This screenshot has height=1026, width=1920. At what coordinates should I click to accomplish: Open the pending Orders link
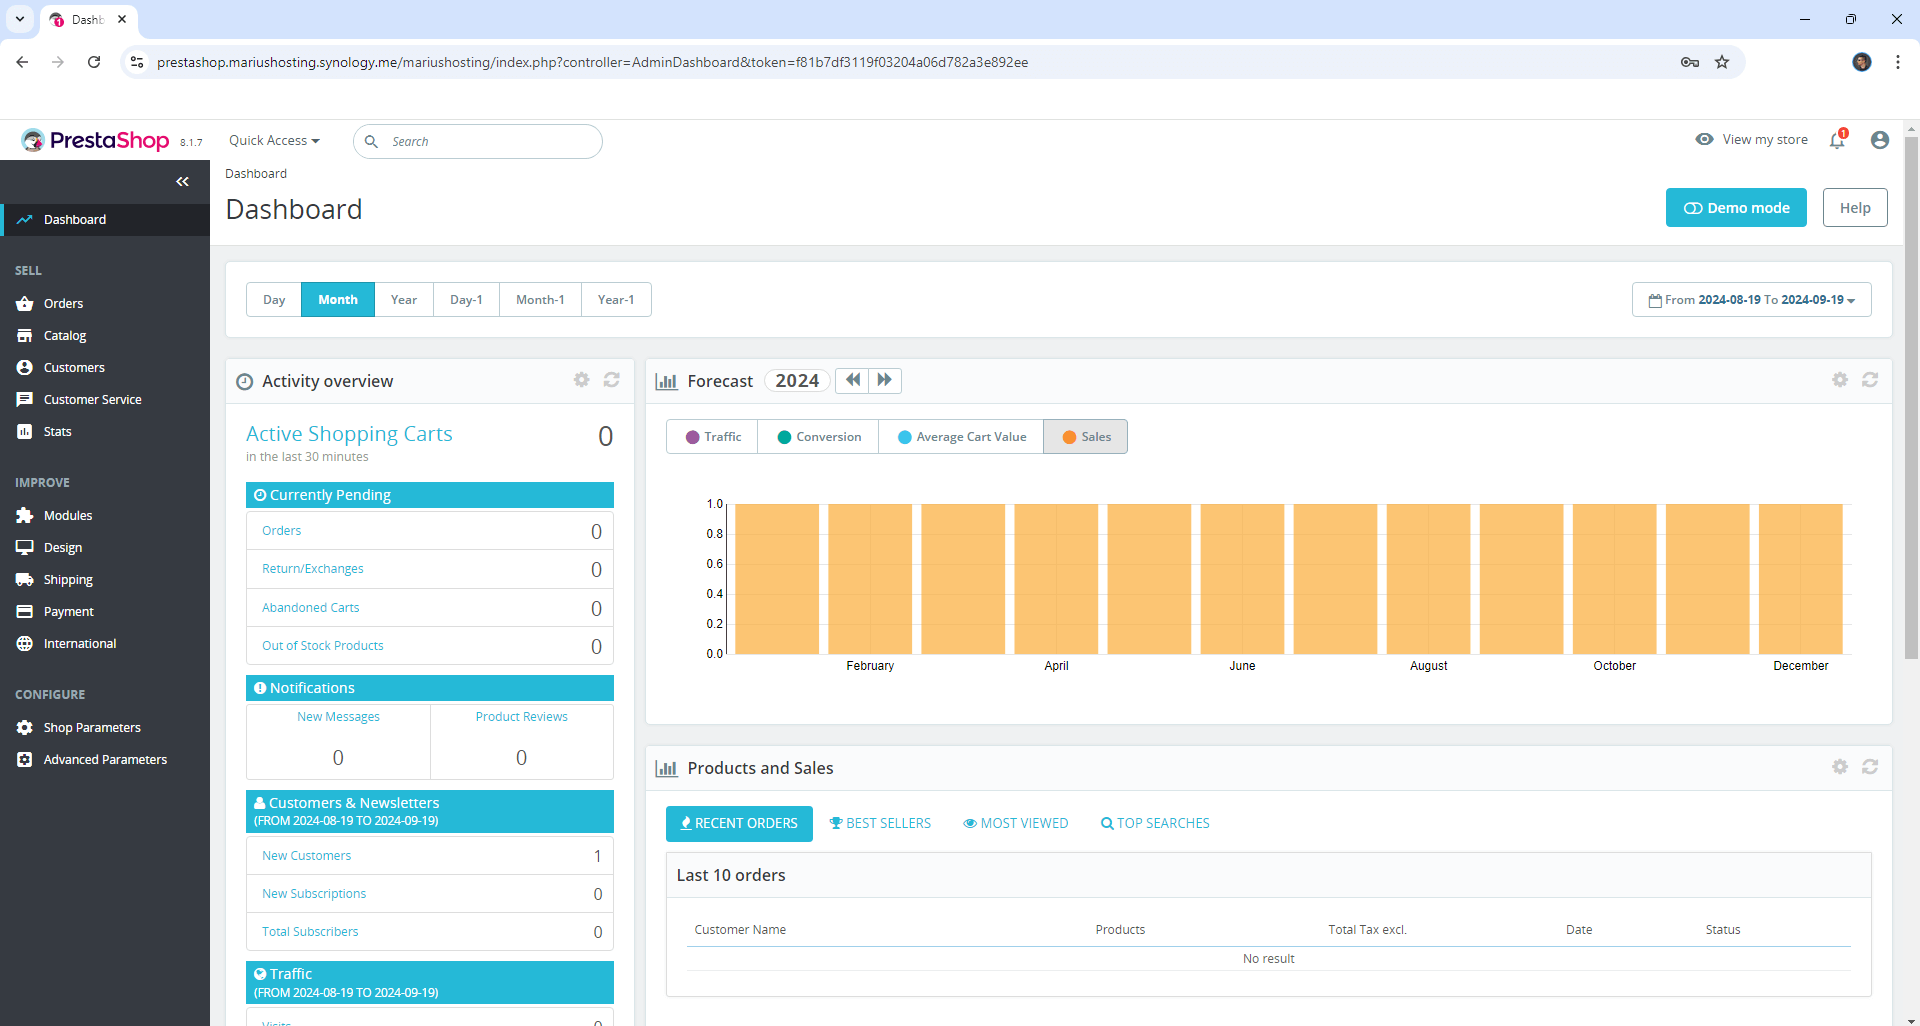pyautogui.click(x=282, y=531)
